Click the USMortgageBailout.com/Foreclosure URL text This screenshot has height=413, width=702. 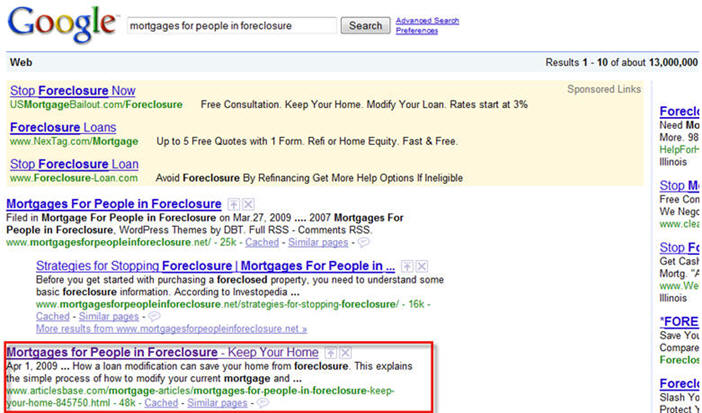point(96,104)
